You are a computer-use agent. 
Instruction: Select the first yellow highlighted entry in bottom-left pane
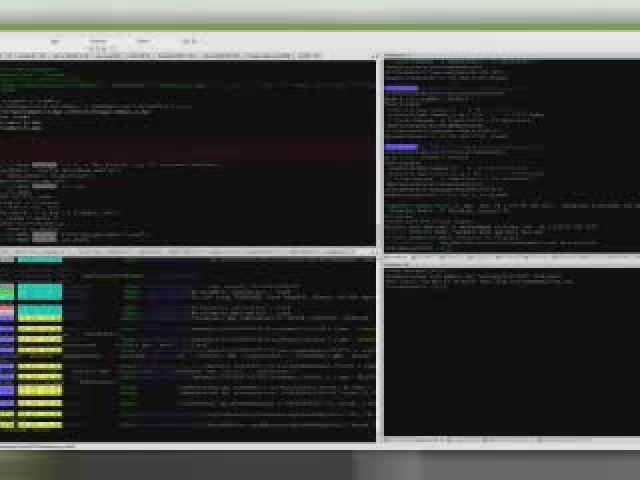pyautogui.click(x=40, y=327)
